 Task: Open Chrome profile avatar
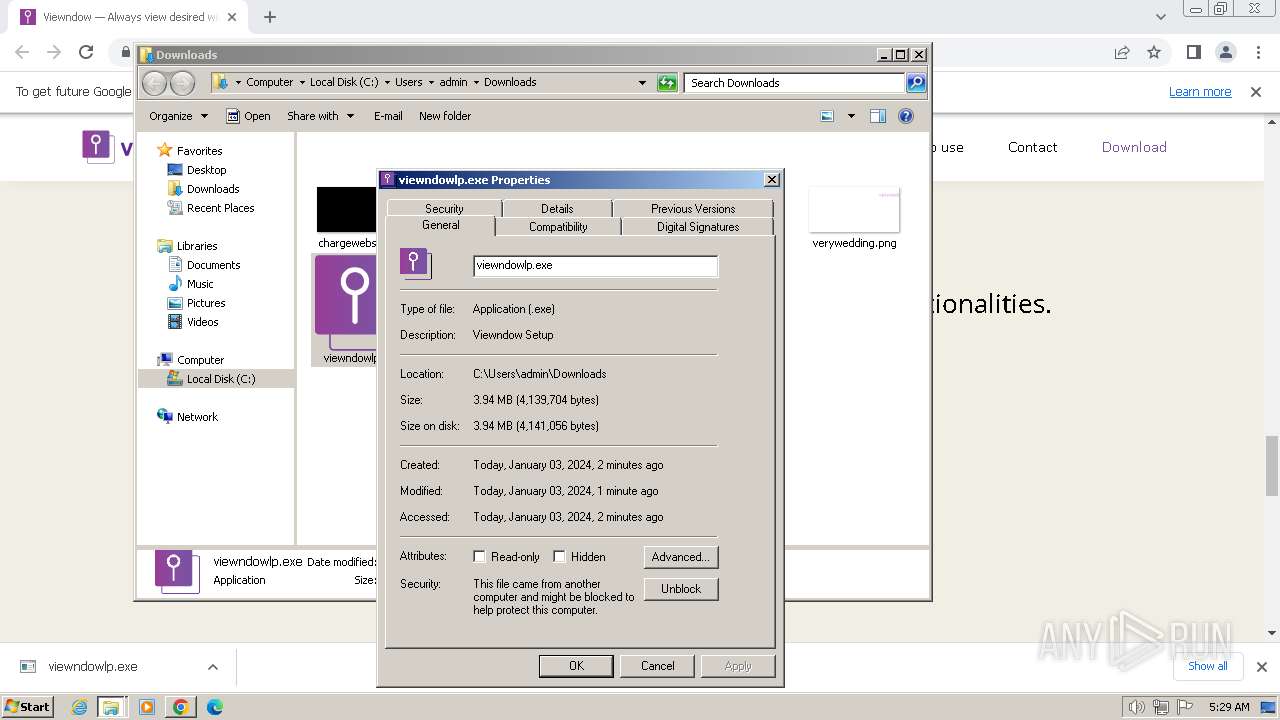click(x=1225, y=52)
